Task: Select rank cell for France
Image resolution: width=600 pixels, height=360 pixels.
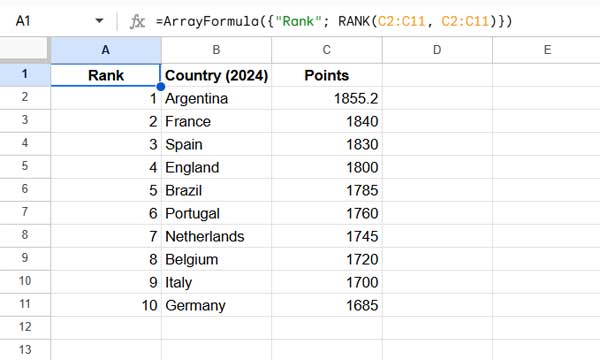Action: [x=106, y=121]
